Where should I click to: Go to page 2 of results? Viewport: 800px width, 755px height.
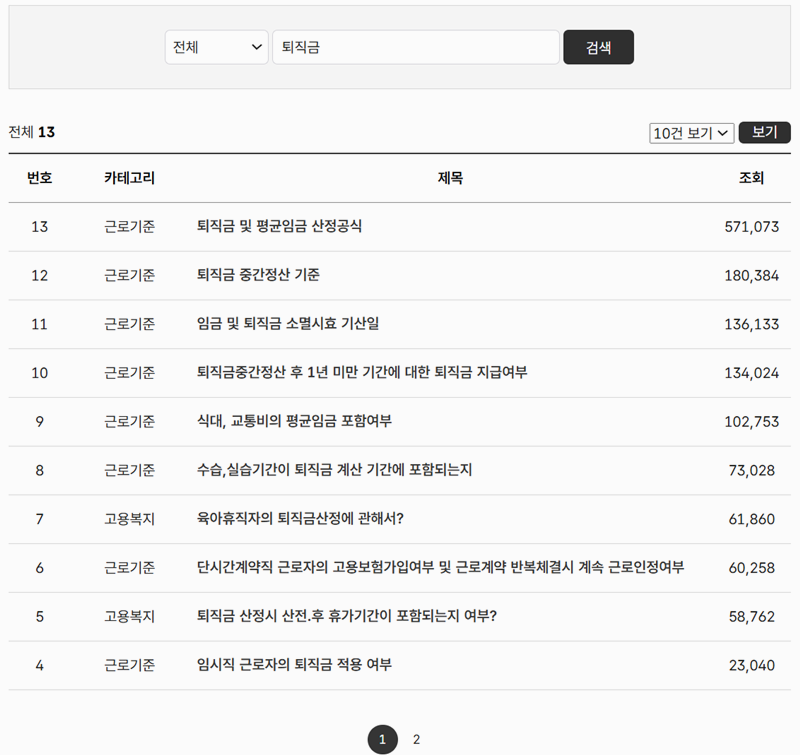coord(416,739)
